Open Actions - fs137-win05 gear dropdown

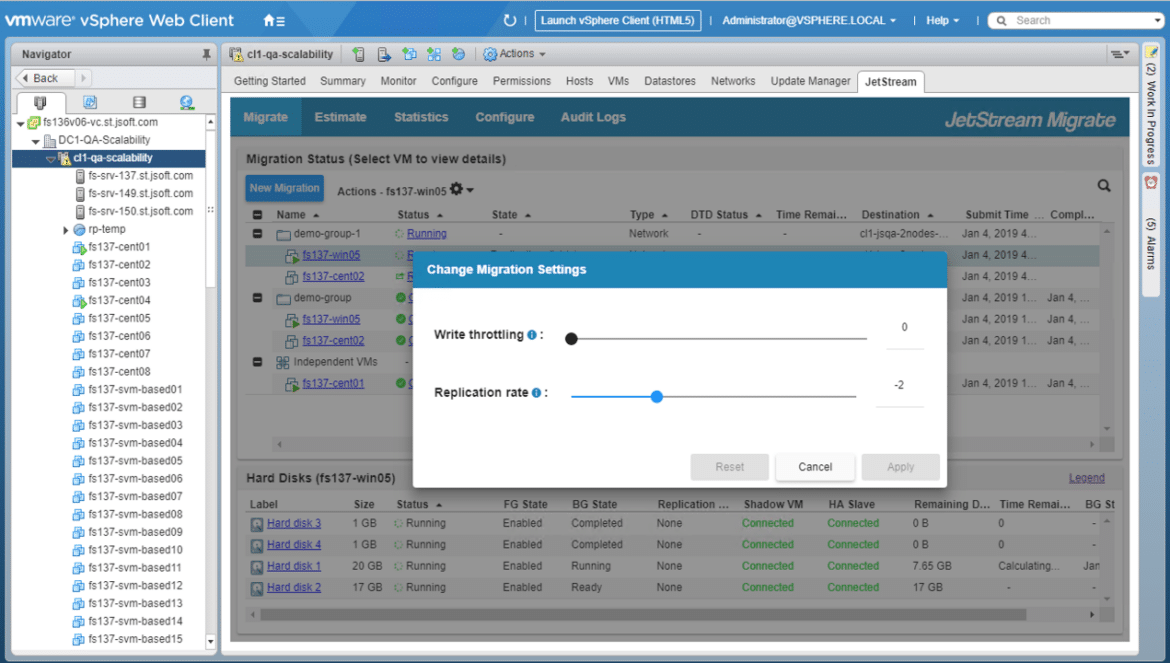462,189
